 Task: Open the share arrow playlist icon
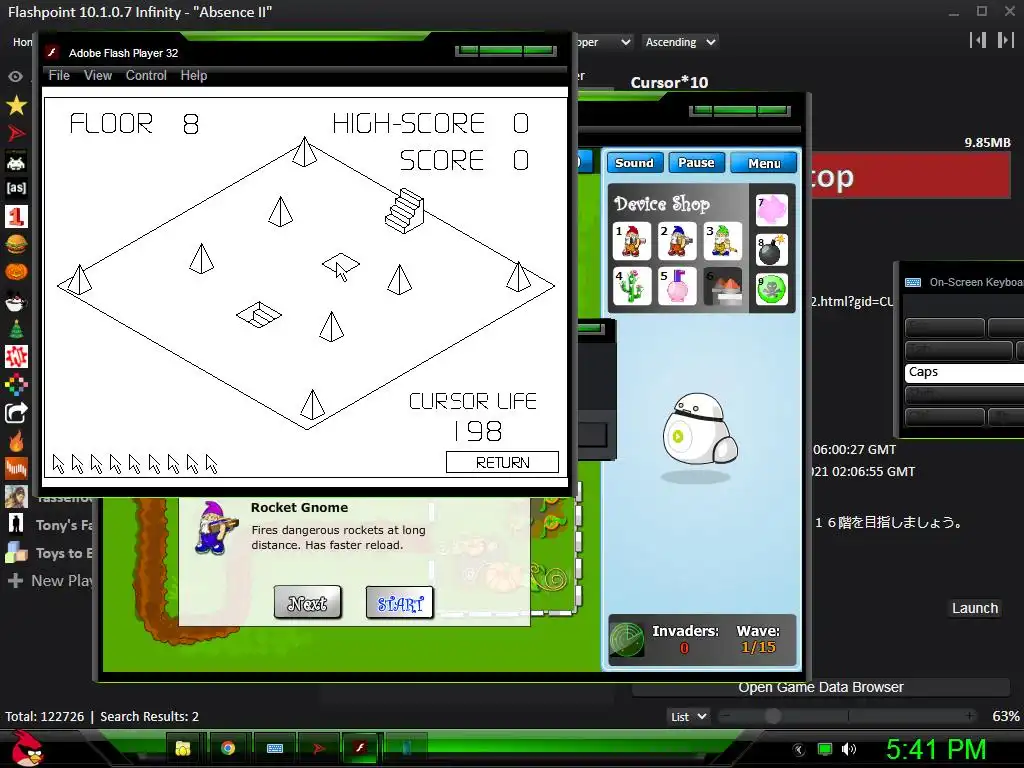pyautogui.click(x=16, y=413)
